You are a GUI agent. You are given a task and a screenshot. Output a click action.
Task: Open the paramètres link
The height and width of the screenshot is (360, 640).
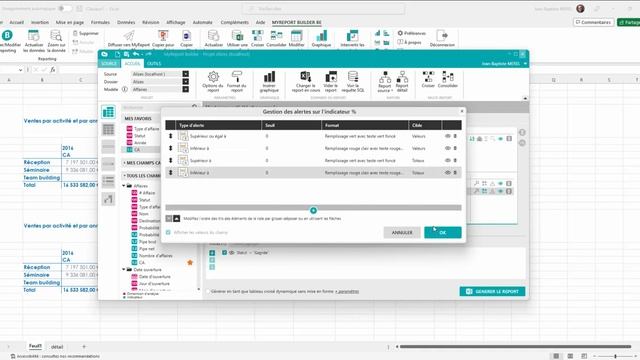point(347,291)
